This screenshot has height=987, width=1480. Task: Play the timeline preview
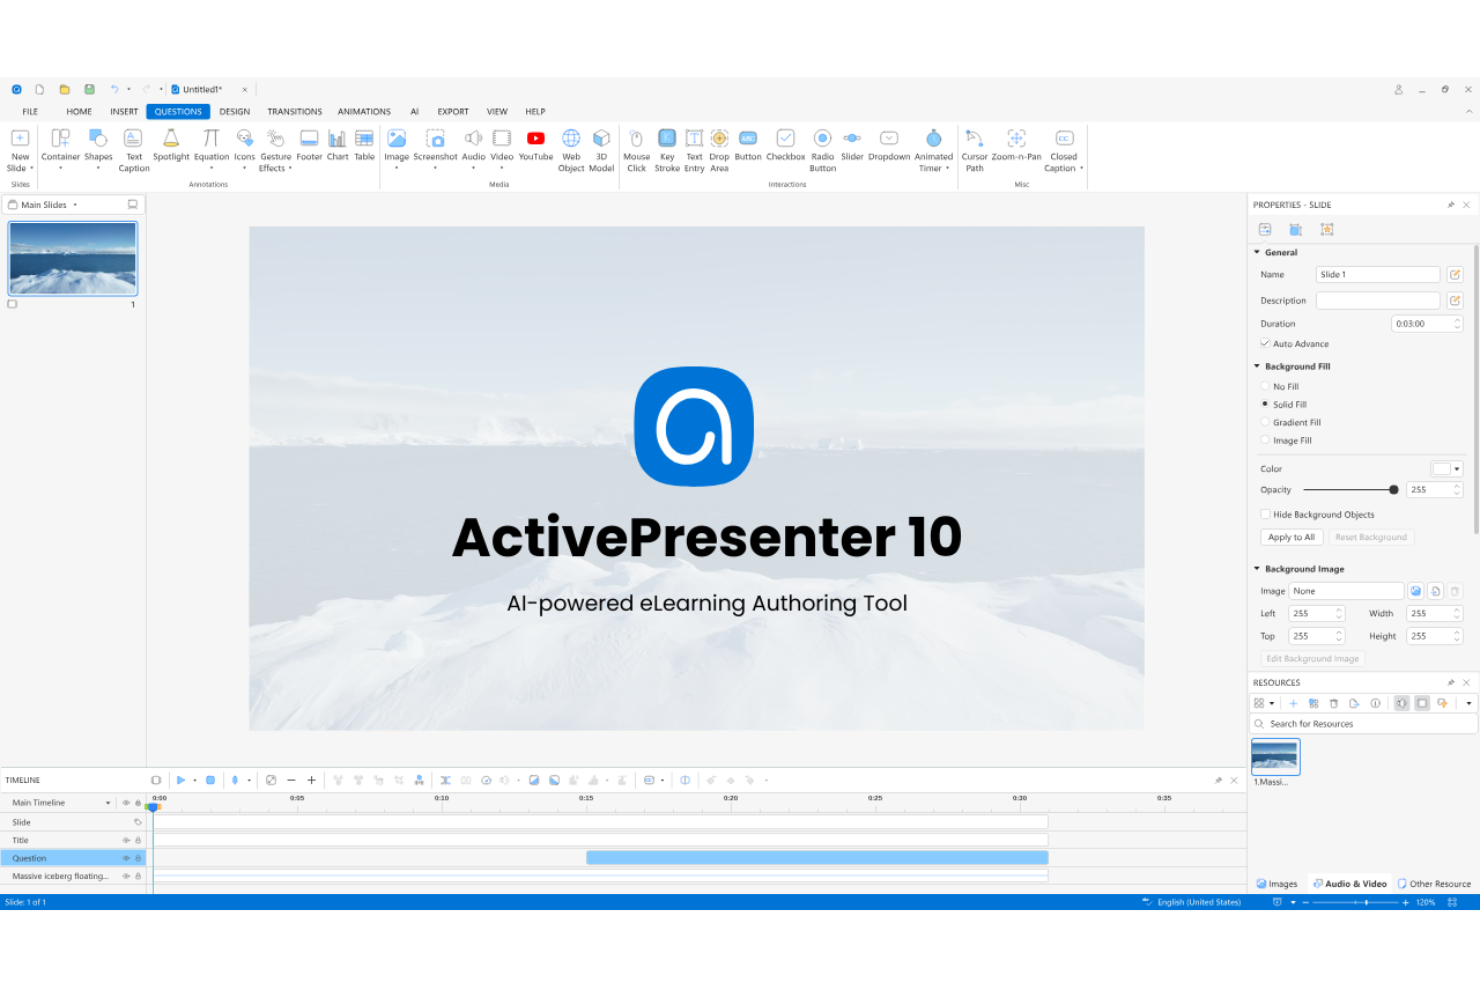click(181, 780)
